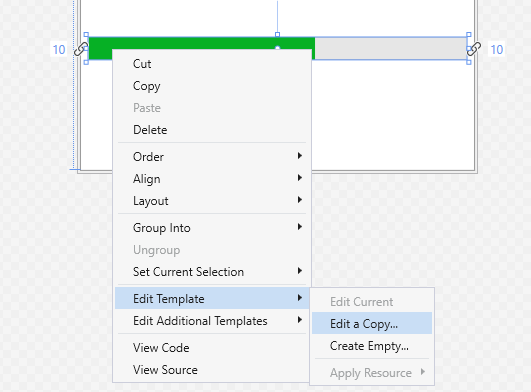The height and width of the screenshot is (392, 531).
Task: Select the top-right resize handle of progress bar
Action: 469,35
